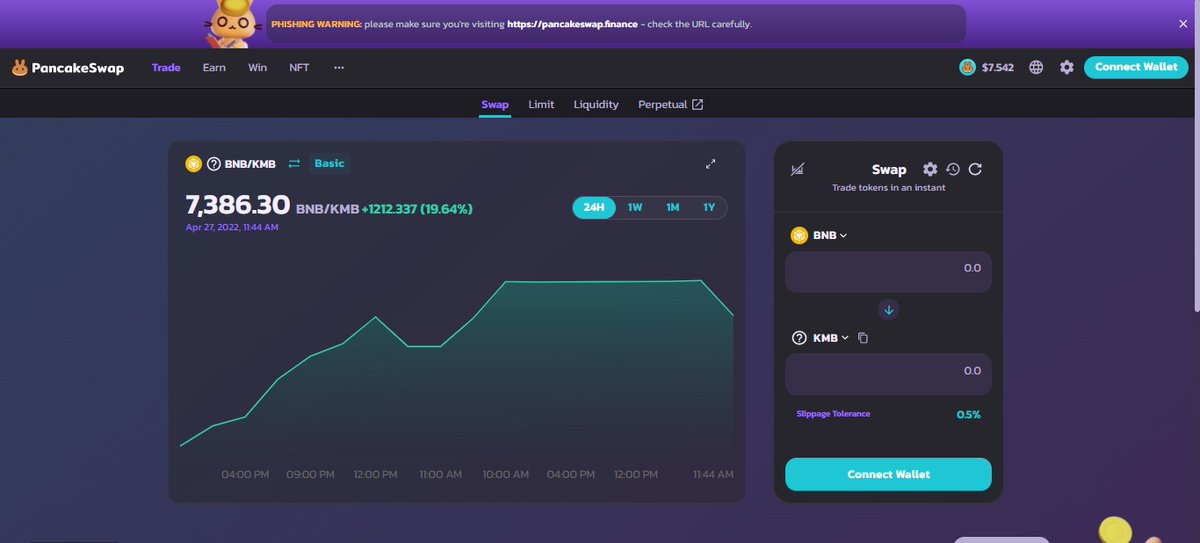This screenshot has height=543, width=1200.
Task: Click the phishing warning banner text
Action: point(511,23)
